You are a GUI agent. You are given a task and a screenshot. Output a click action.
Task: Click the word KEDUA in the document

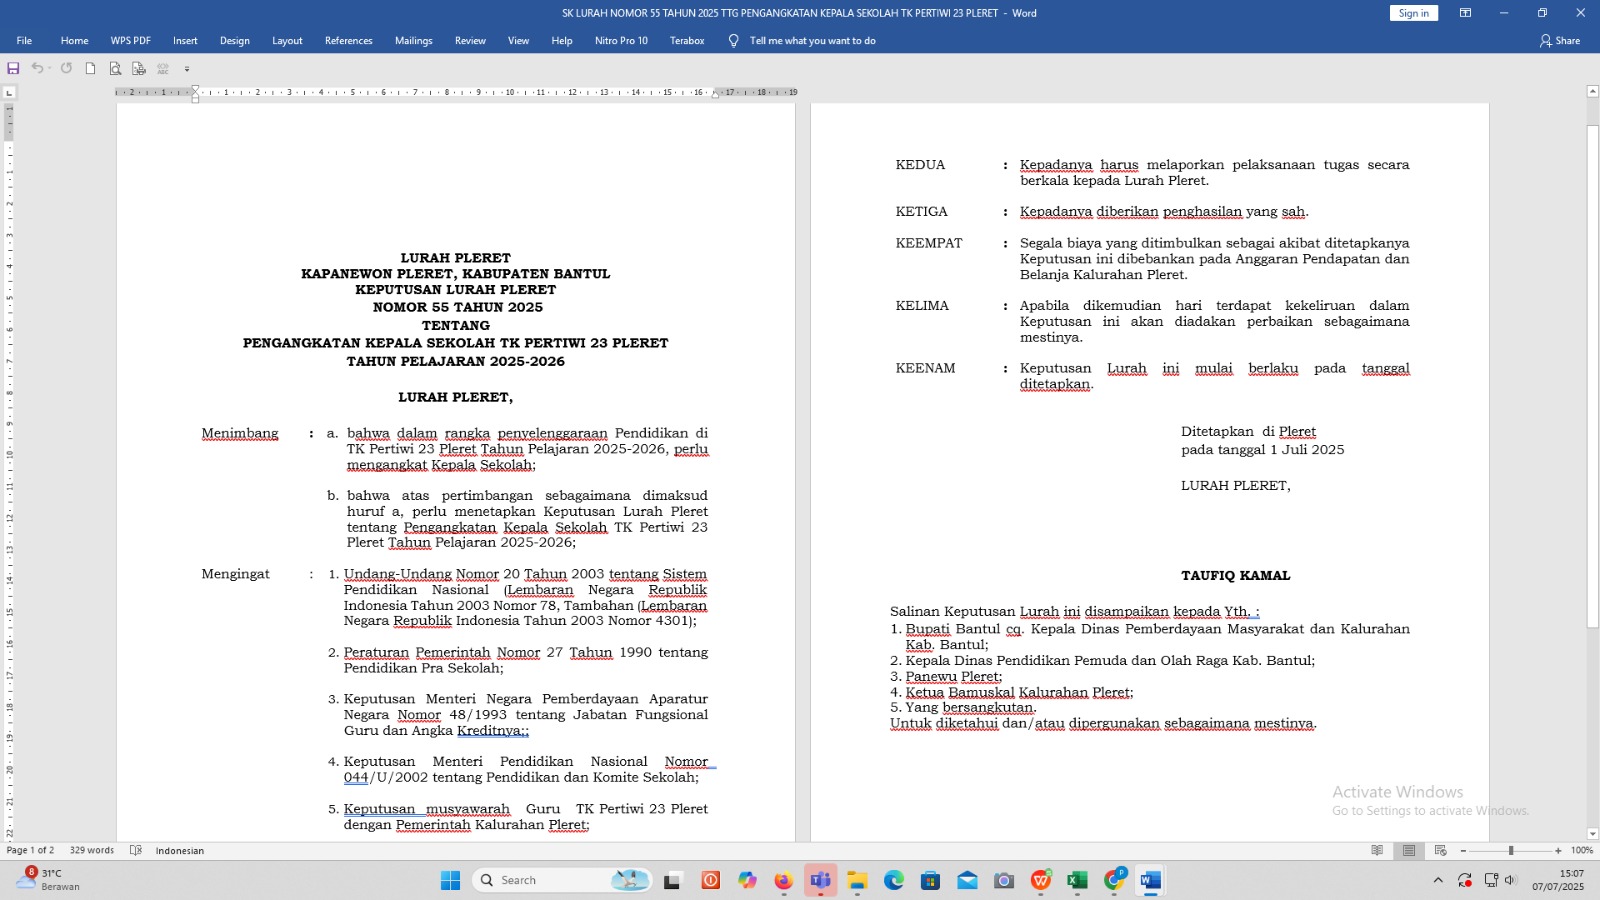[x=920, y=165]
